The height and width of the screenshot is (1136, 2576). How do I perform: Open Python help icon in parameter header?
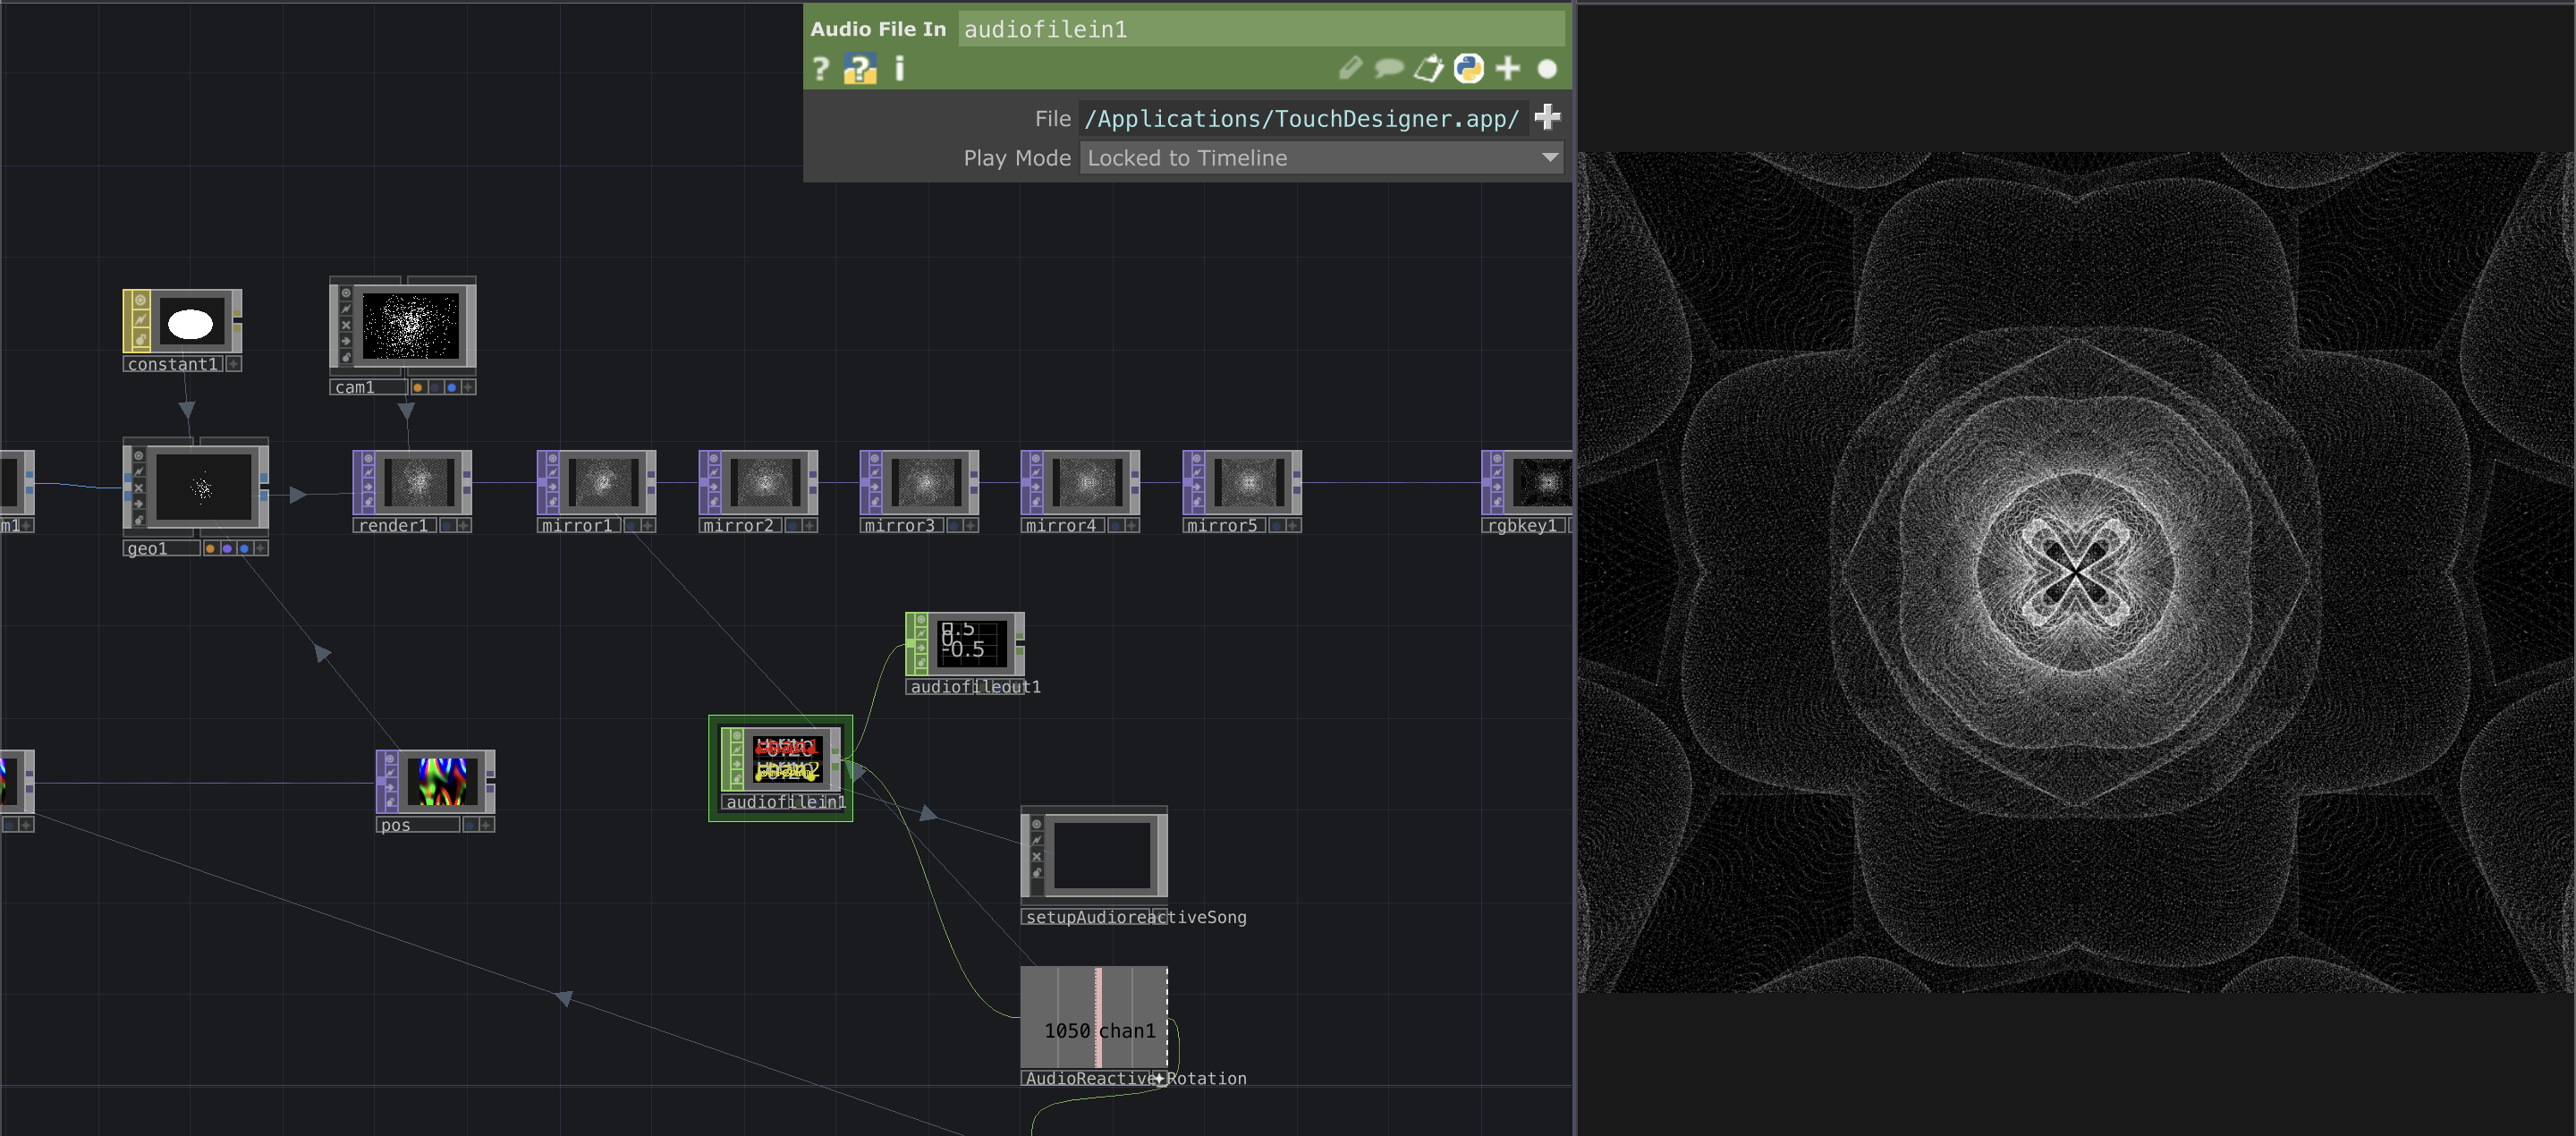(860, 68)
